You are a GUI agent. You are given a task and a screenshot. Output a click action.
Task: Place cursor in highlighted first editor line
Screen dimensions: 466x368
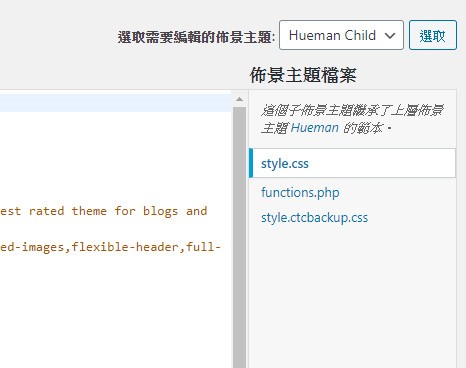point(116,103)
